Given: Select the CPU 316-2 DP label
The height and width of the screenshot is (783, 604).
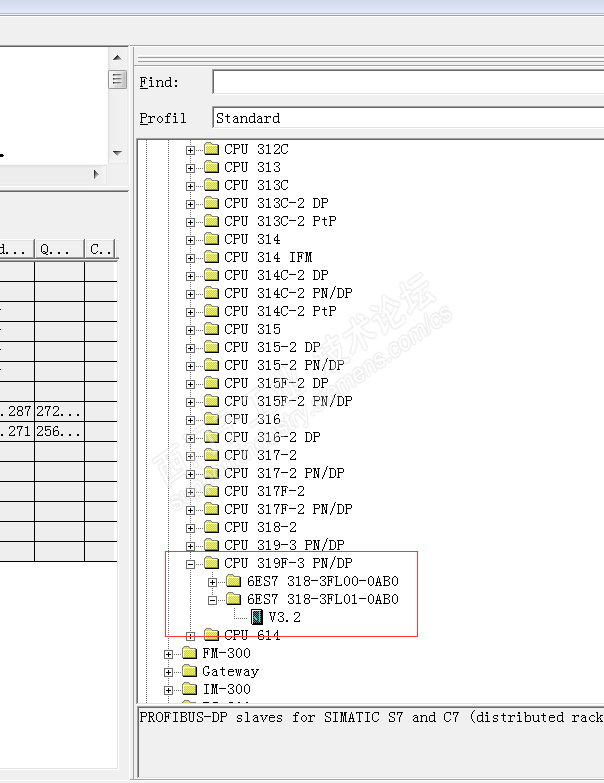Looking at the screenshot, I should coord(272,437).
